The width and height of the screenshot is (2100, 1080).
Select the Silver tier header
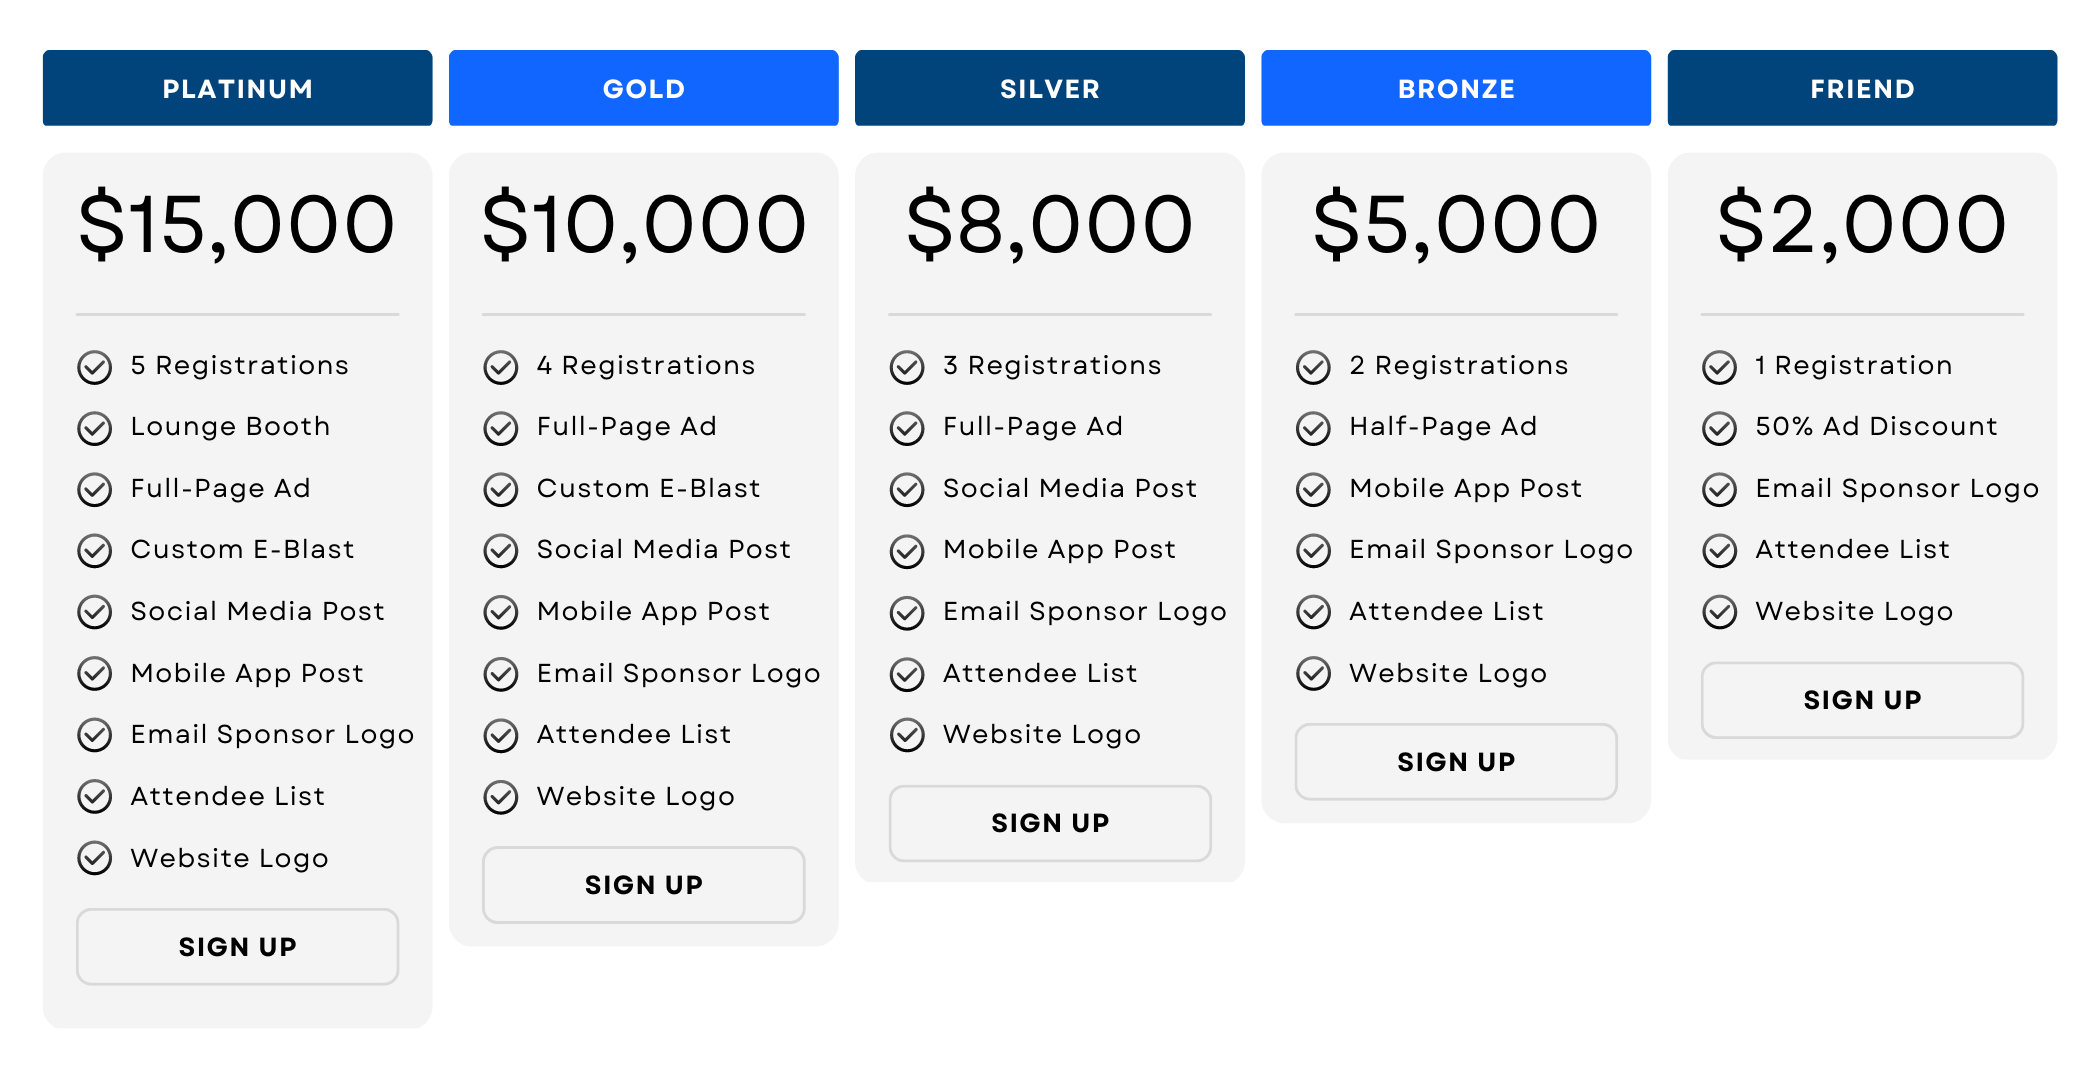(1050, 88)
